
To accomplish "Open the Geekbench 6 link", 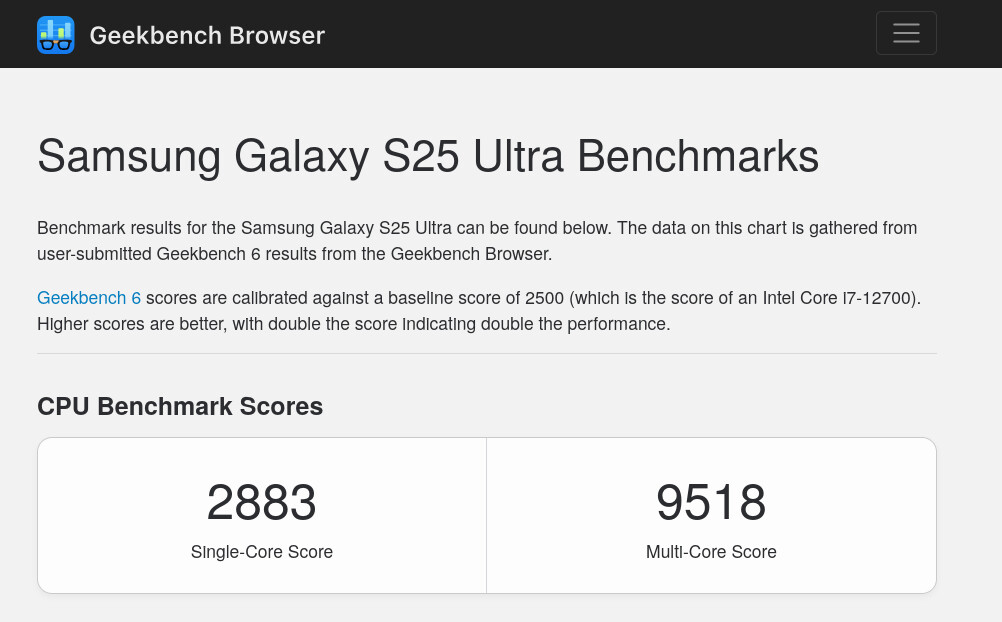I will pyautogui.click(x=89, y=297).
